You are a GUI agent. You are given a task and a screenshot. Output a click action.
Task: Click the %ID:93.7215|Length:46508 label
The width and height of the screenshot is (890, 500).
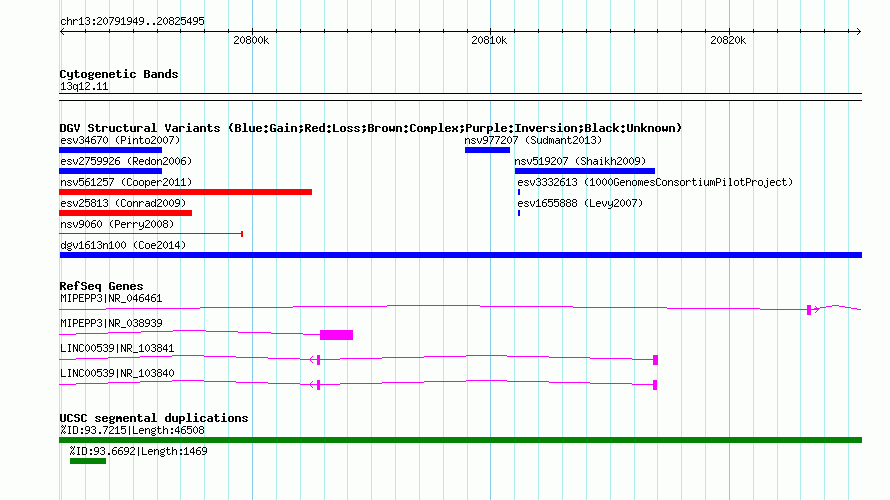click(132, 430)
